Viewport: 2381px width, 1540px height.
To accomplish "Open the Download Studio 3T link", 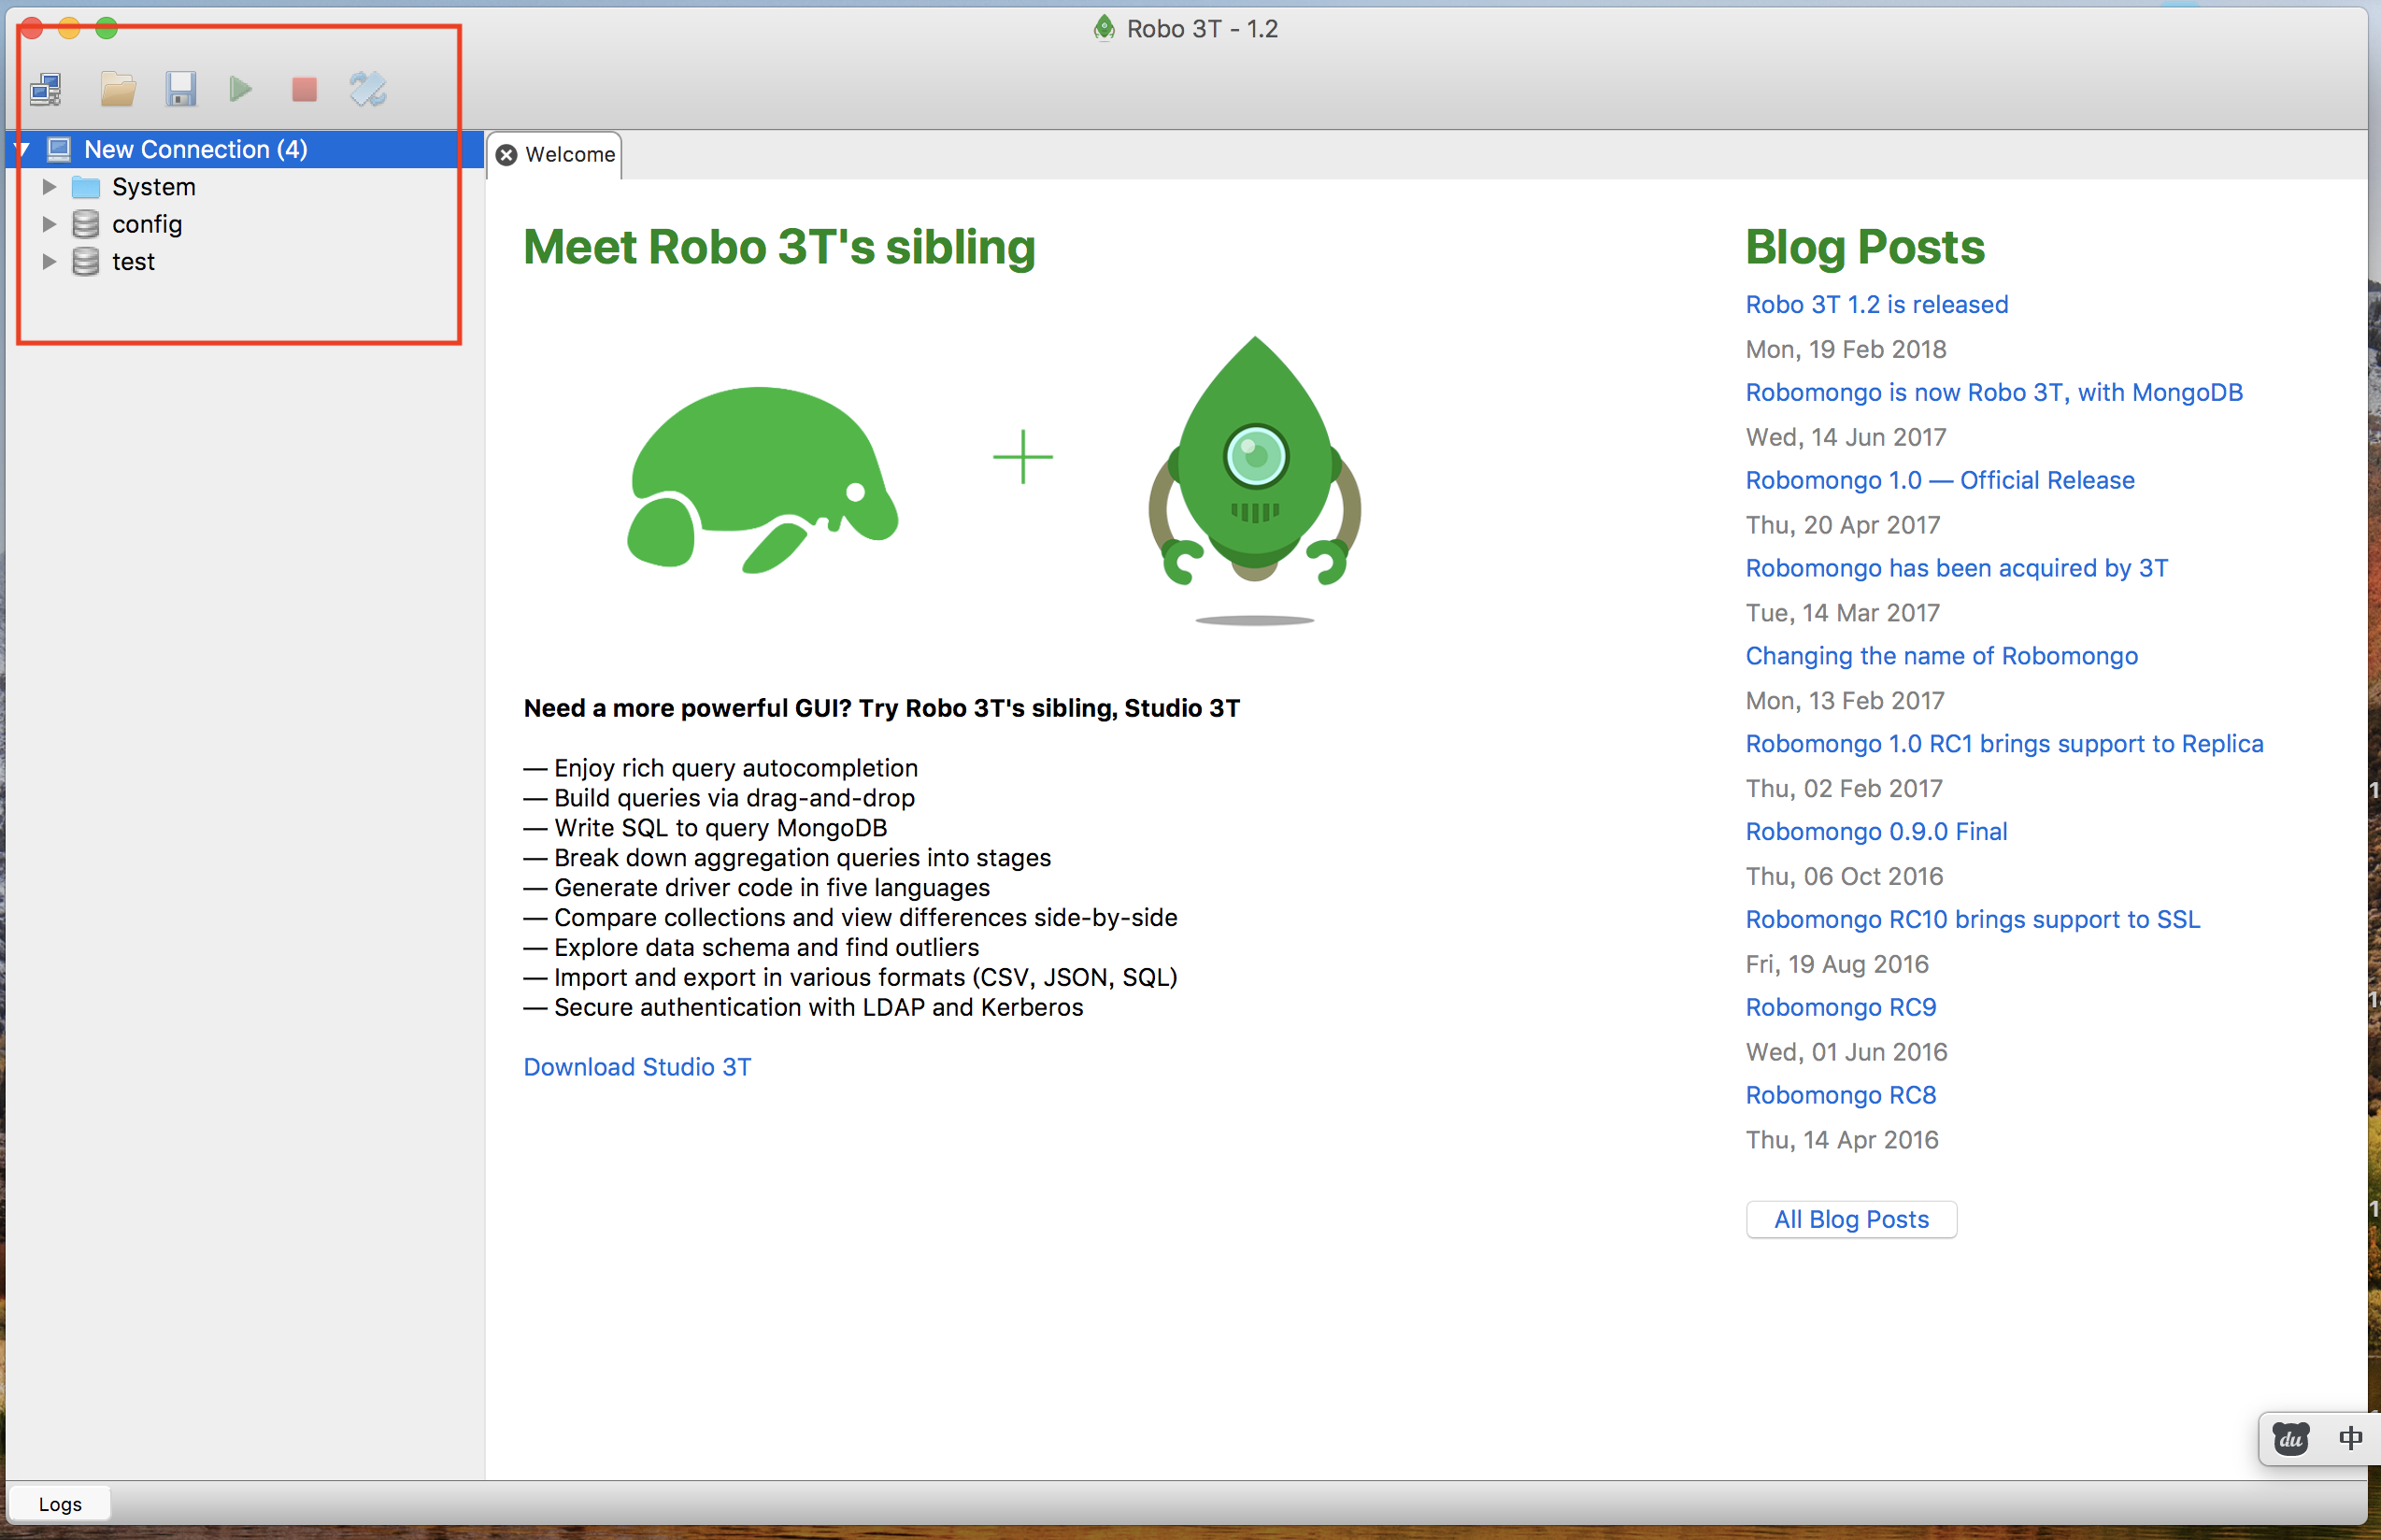I will (x=637, y=1067).
